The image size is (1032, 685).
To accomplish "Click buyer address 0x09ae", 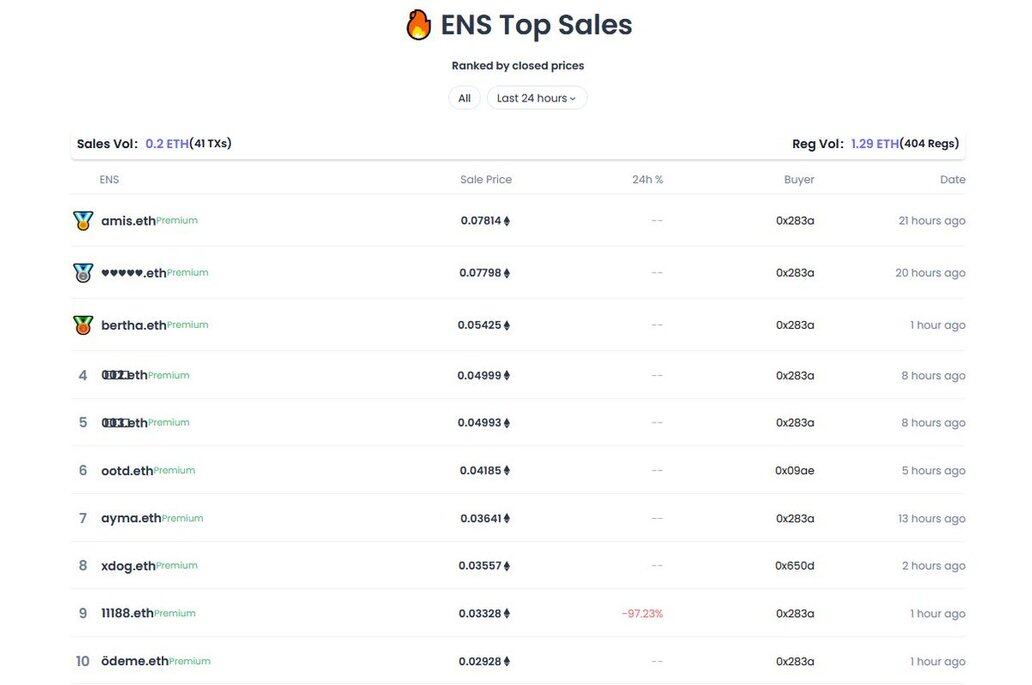I will click(795, 471).
